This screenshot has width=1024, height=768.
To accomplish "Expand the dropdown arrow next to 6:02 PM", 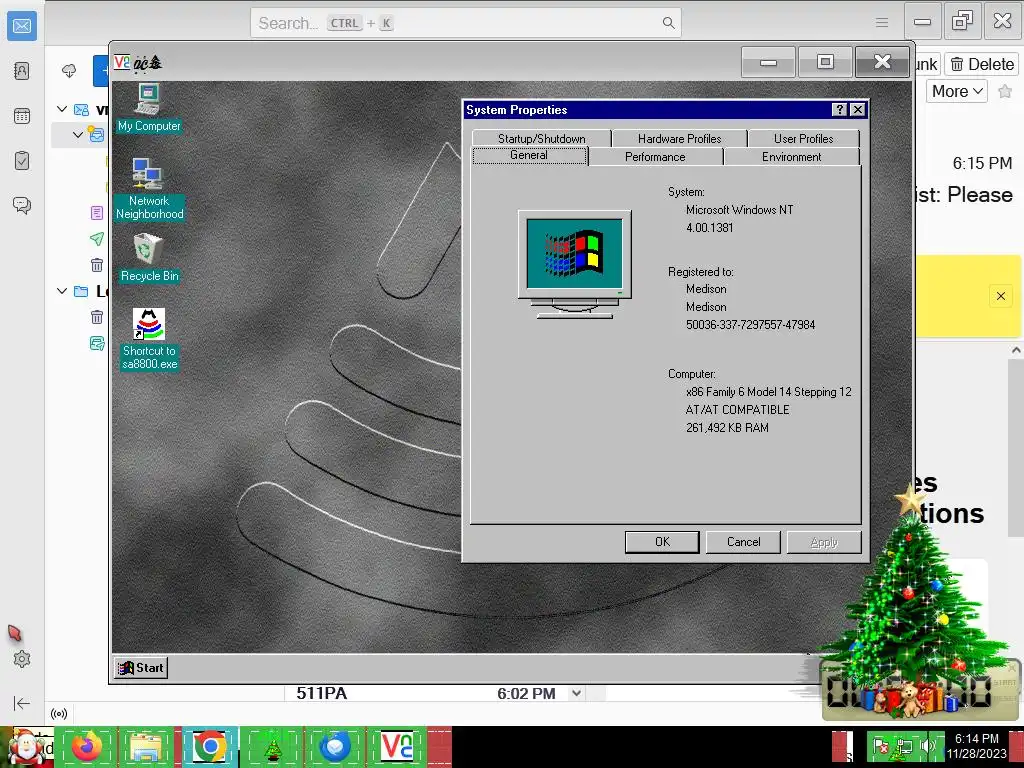I will point(576,694).
